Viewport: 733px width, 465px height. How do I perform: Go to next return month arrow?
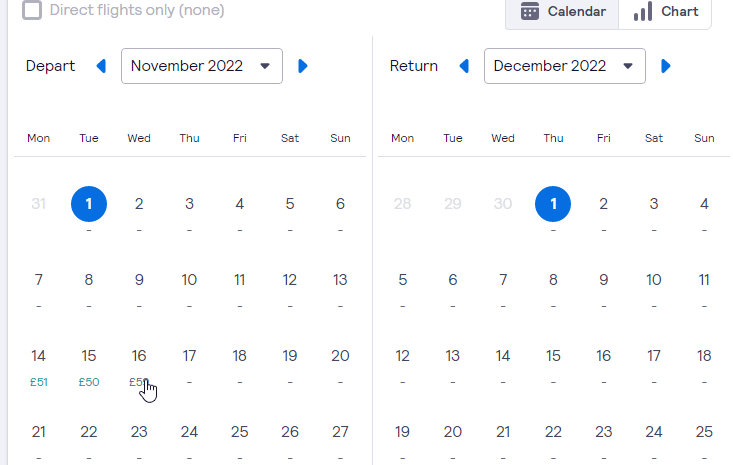pyautogui.click(x=666, y=66)
